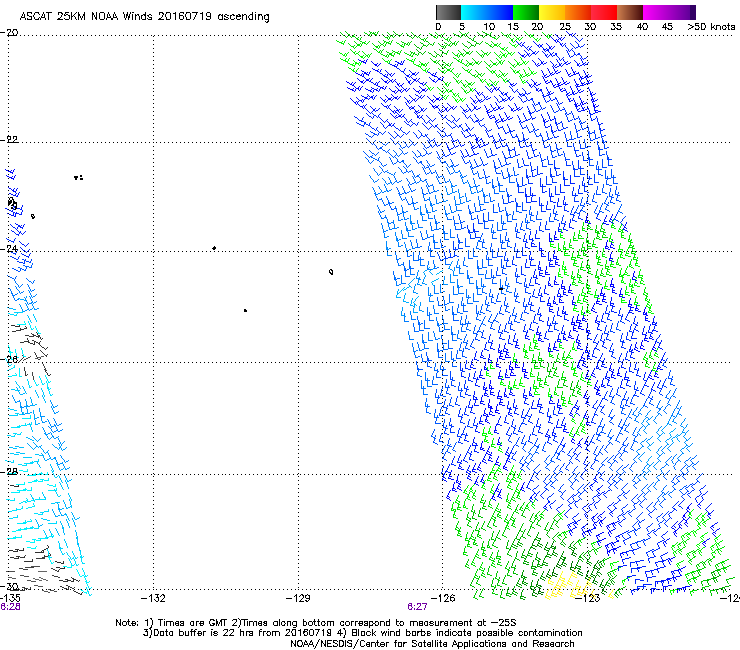Click the longitude label '-126'
The width and height of the screenshot is (740, 650).
pos(443,599)
